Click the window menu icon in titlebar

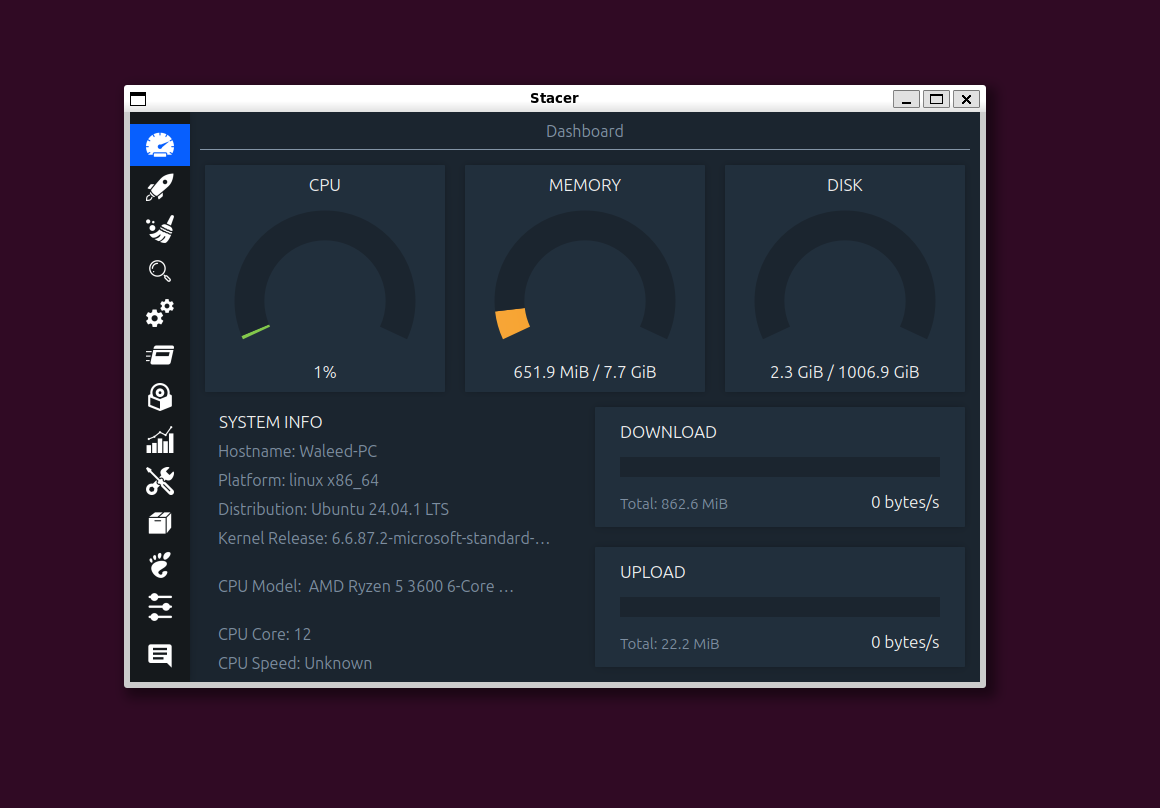pos(138,98)
